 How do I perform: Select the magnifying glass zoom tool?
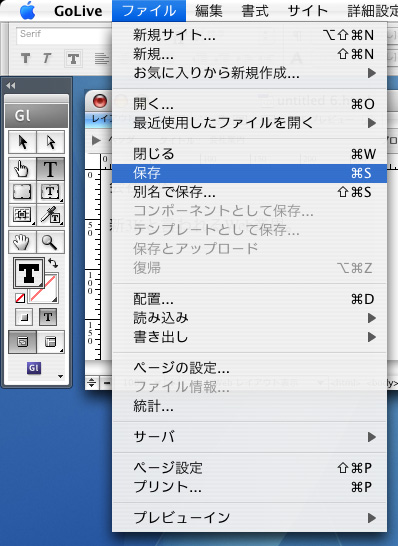(50, 242)
